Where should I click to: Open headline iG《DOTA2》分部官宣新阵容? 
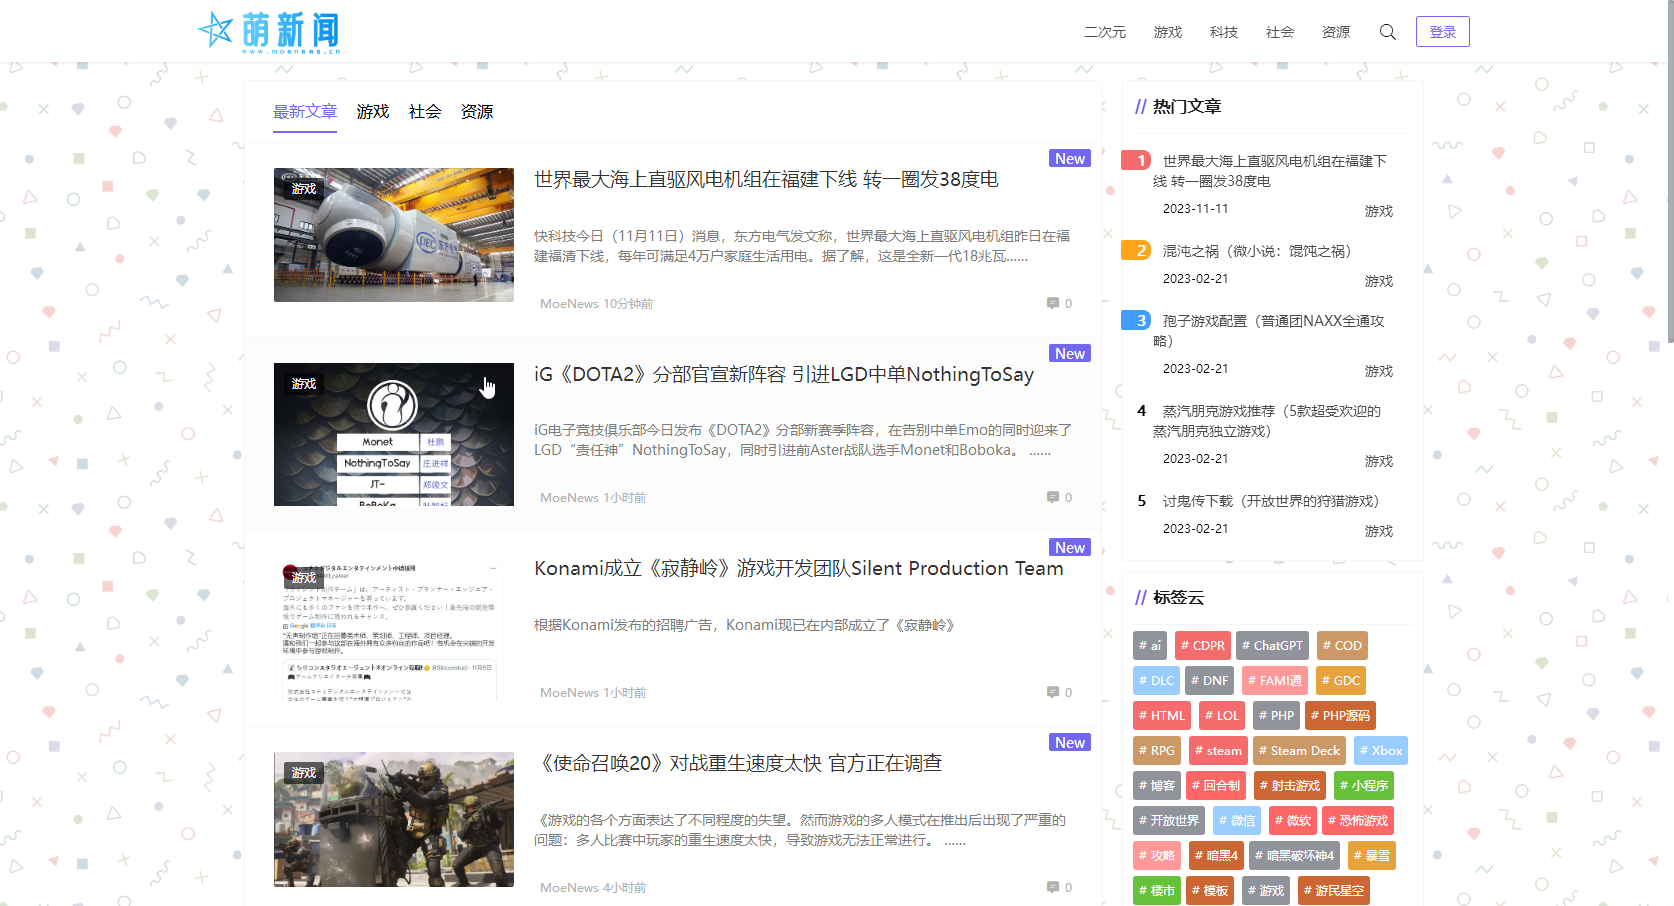(784, 374)
